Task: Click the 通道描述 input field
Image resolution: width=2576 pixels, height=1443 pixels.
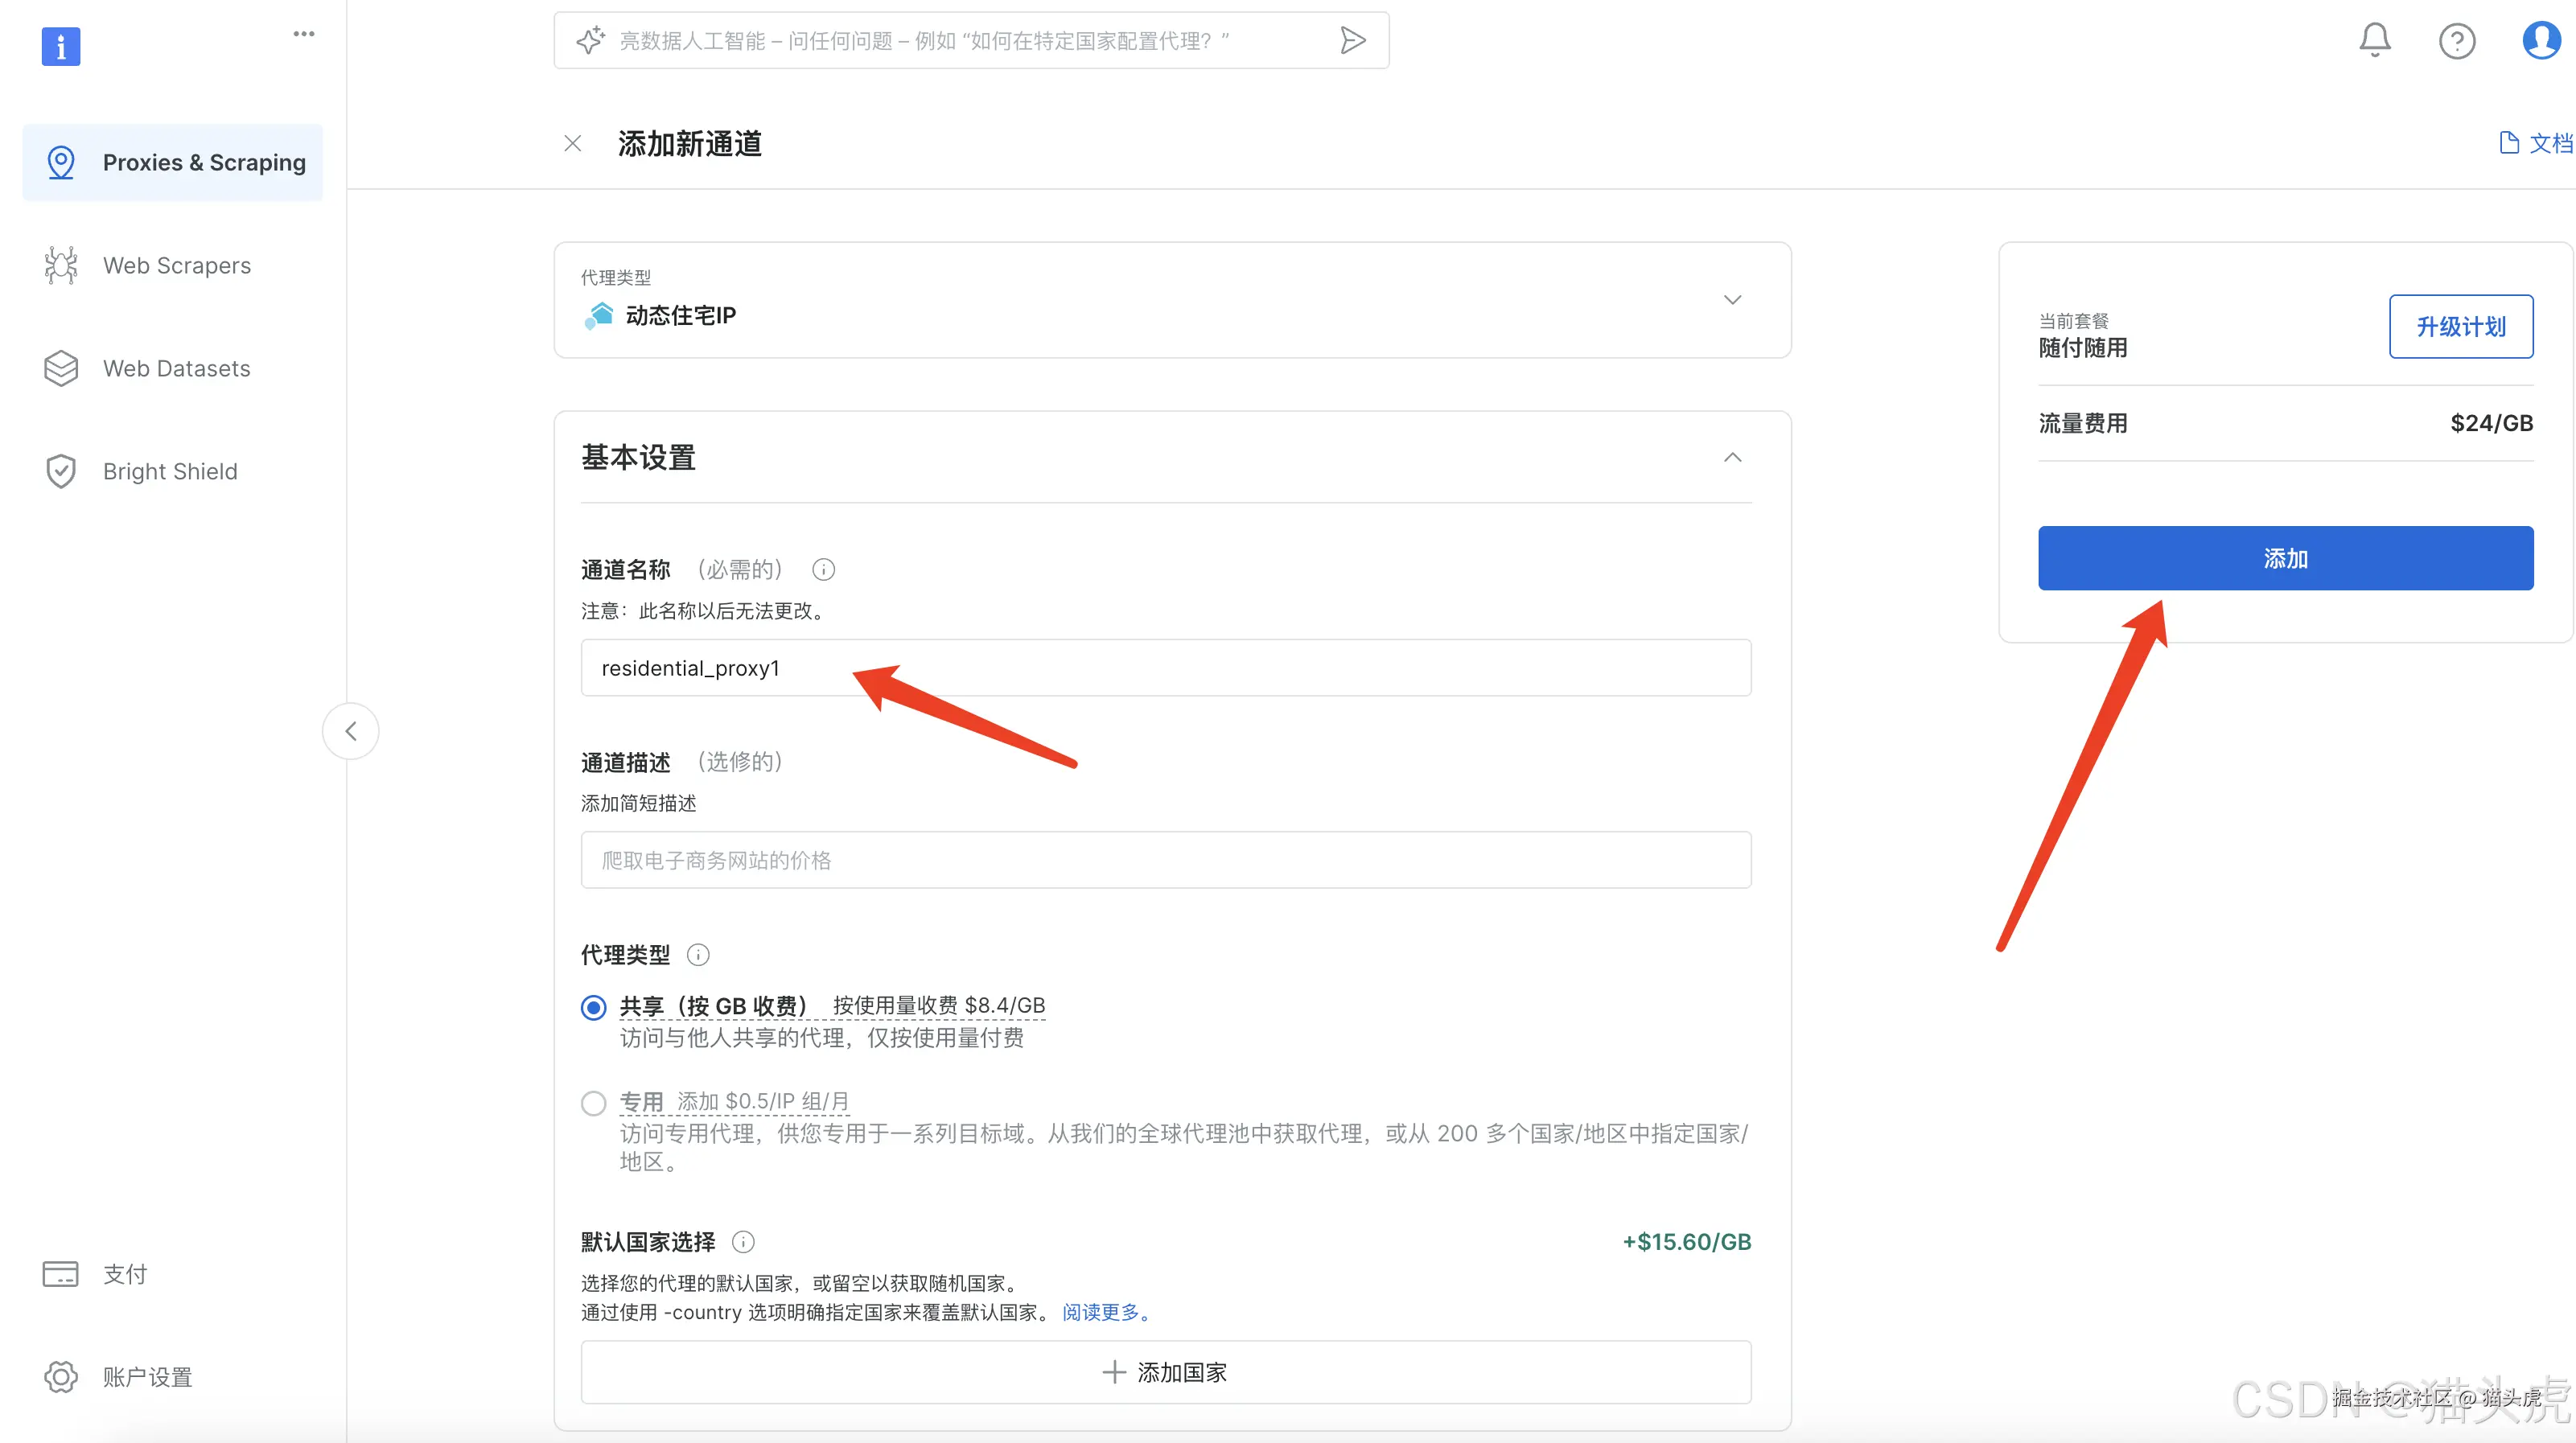Action: (x=1165, y=860)
